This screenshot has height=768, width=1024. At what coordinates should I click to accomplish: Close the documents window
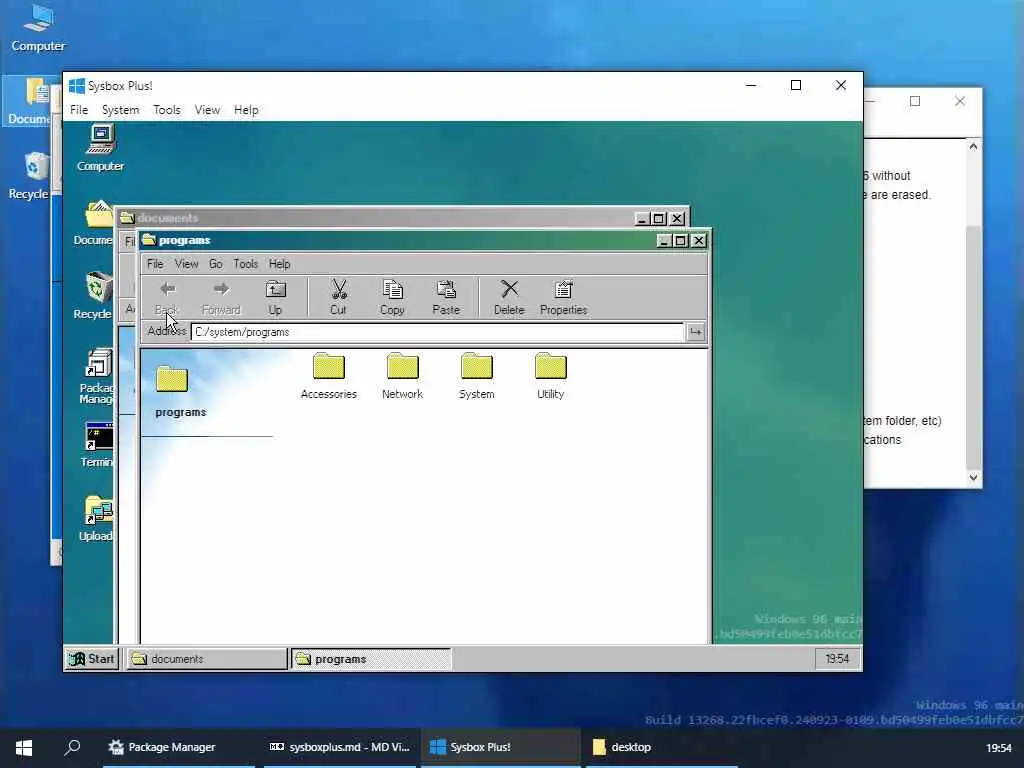tap(678, 219)
